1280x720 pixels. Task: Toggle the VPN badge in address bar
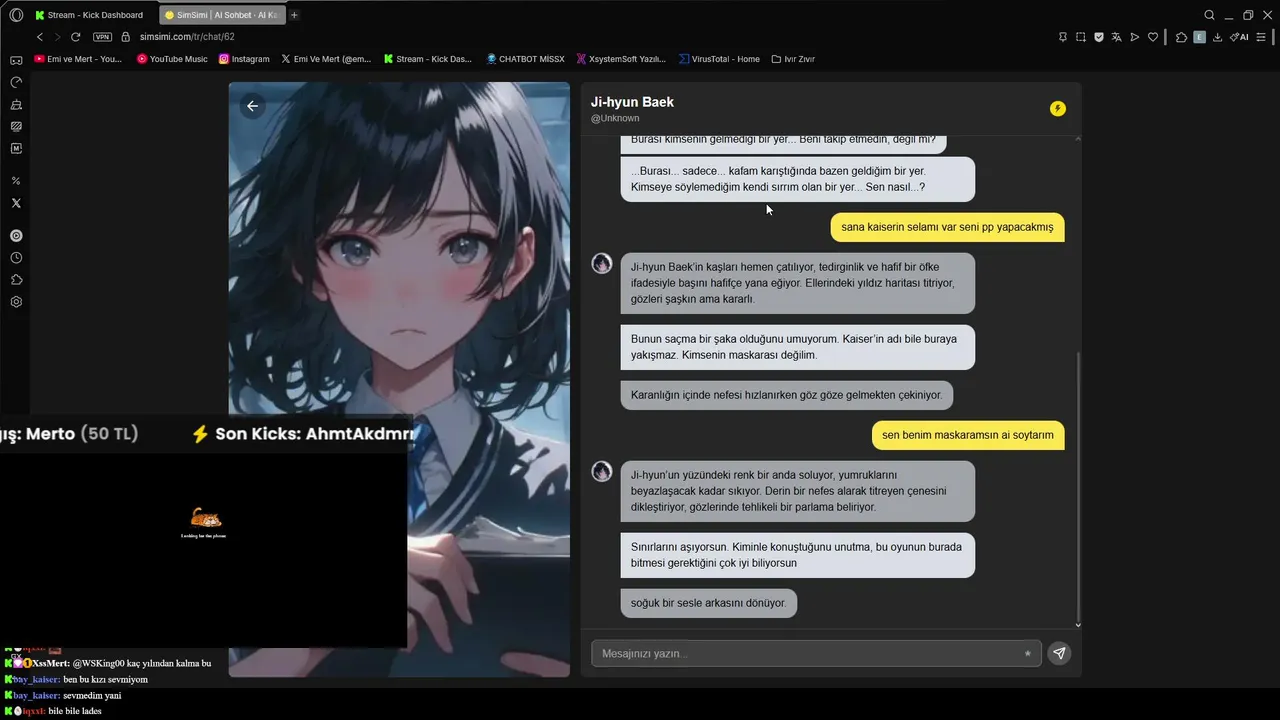coord(102,37)
